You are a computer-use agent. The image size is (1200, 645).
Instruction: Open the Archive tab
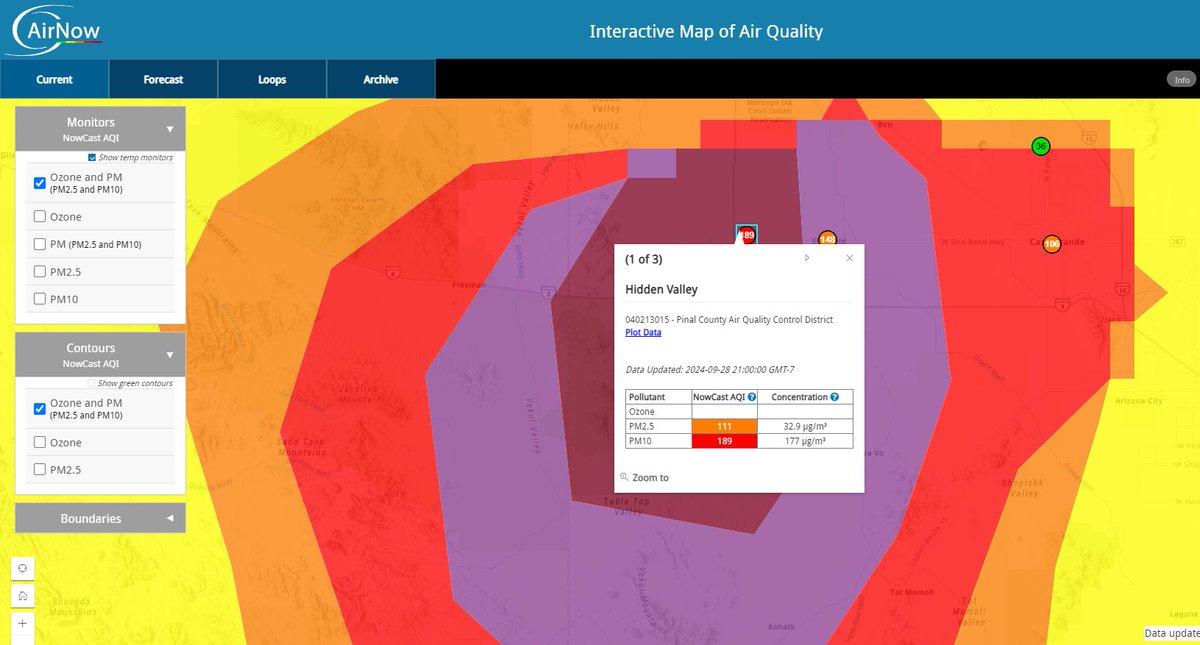[x=380, y=78]
